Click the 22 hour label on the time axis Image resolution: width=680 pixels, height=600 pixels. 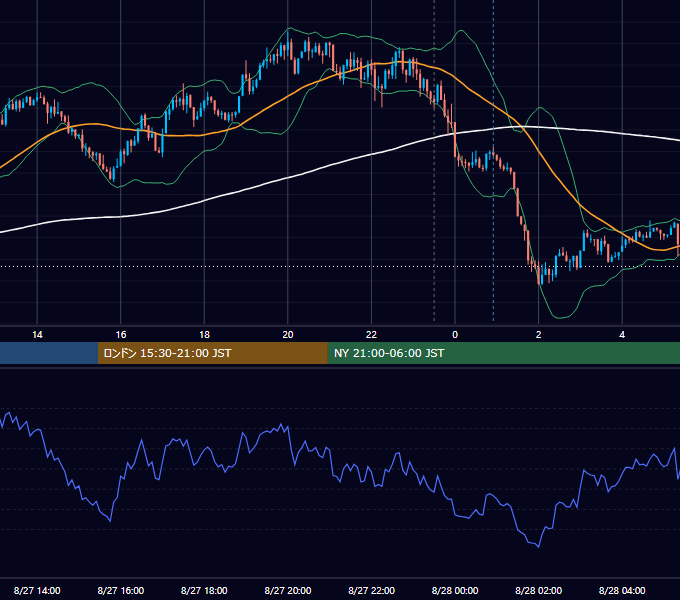371,335
